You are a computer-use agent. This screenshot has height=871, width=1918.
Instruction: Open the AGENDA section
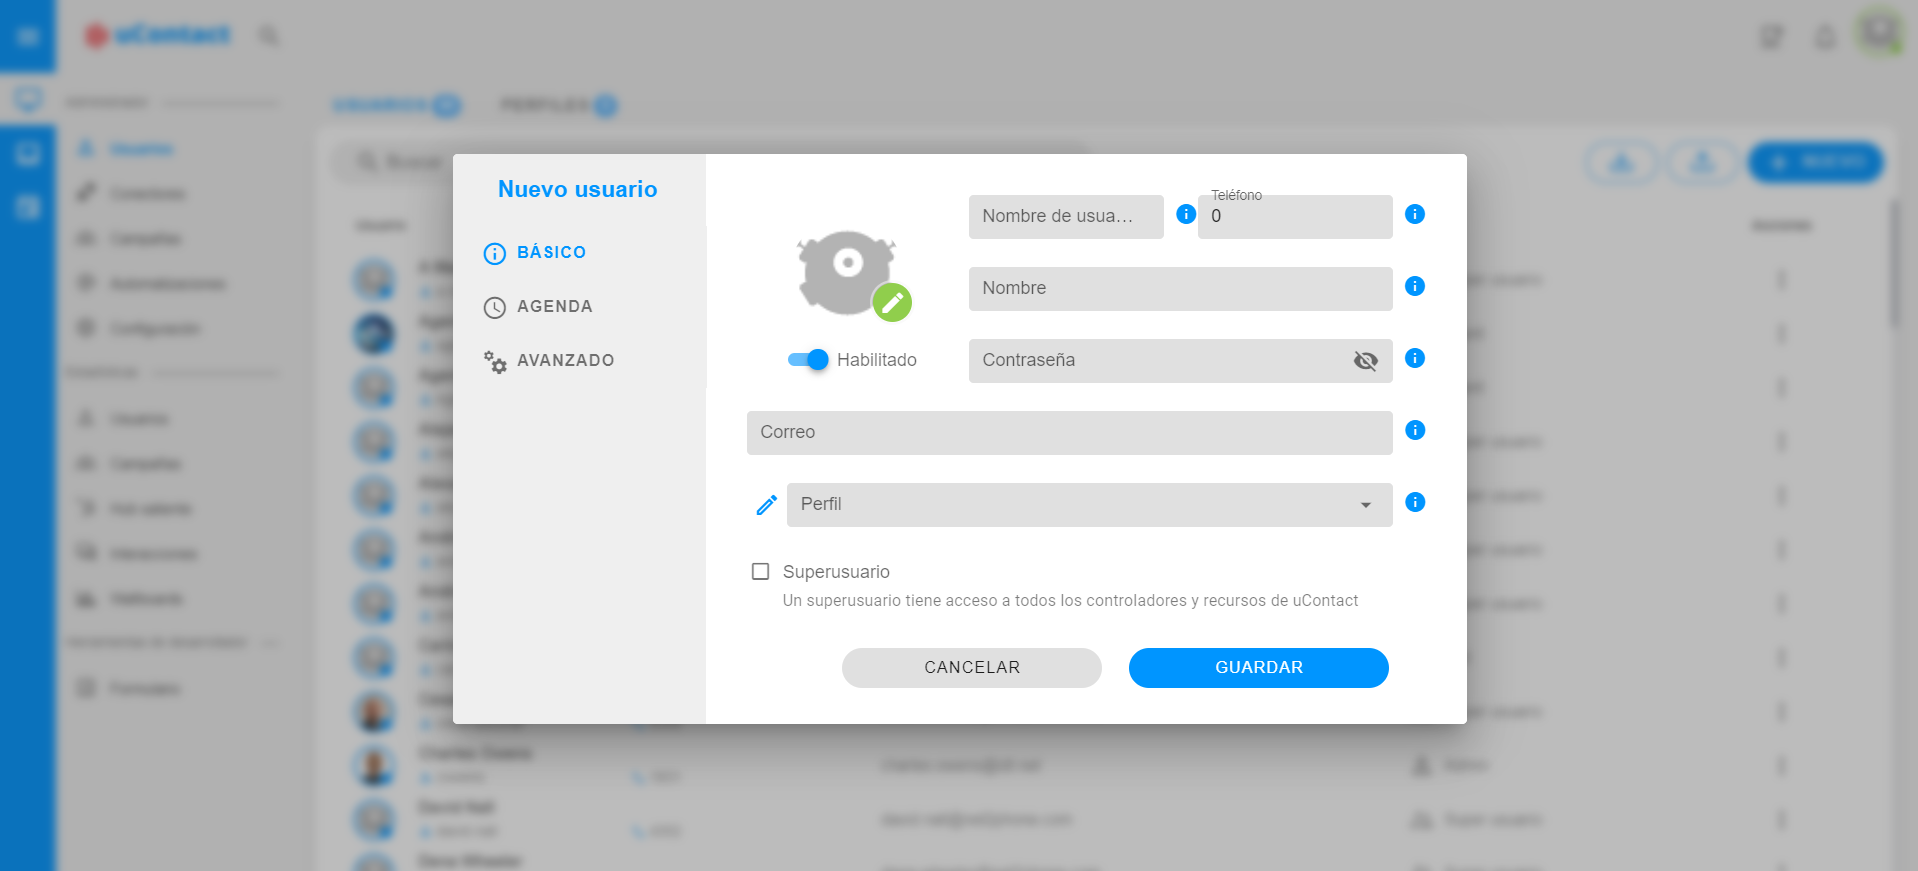tap(538, 307)
